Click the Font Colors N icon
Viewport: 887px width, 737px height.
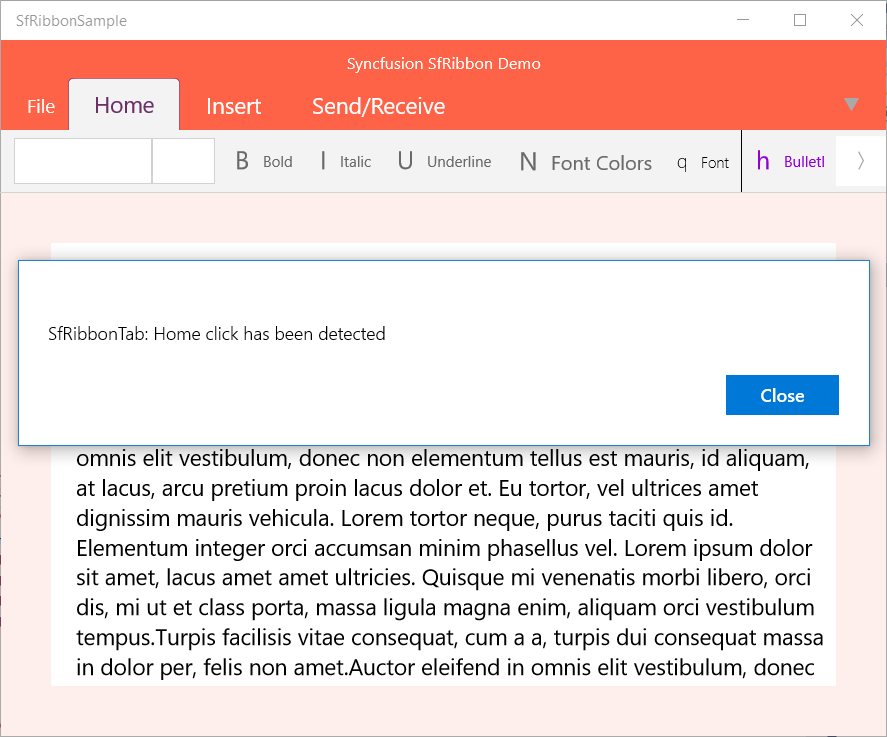[x=528, y=162]
